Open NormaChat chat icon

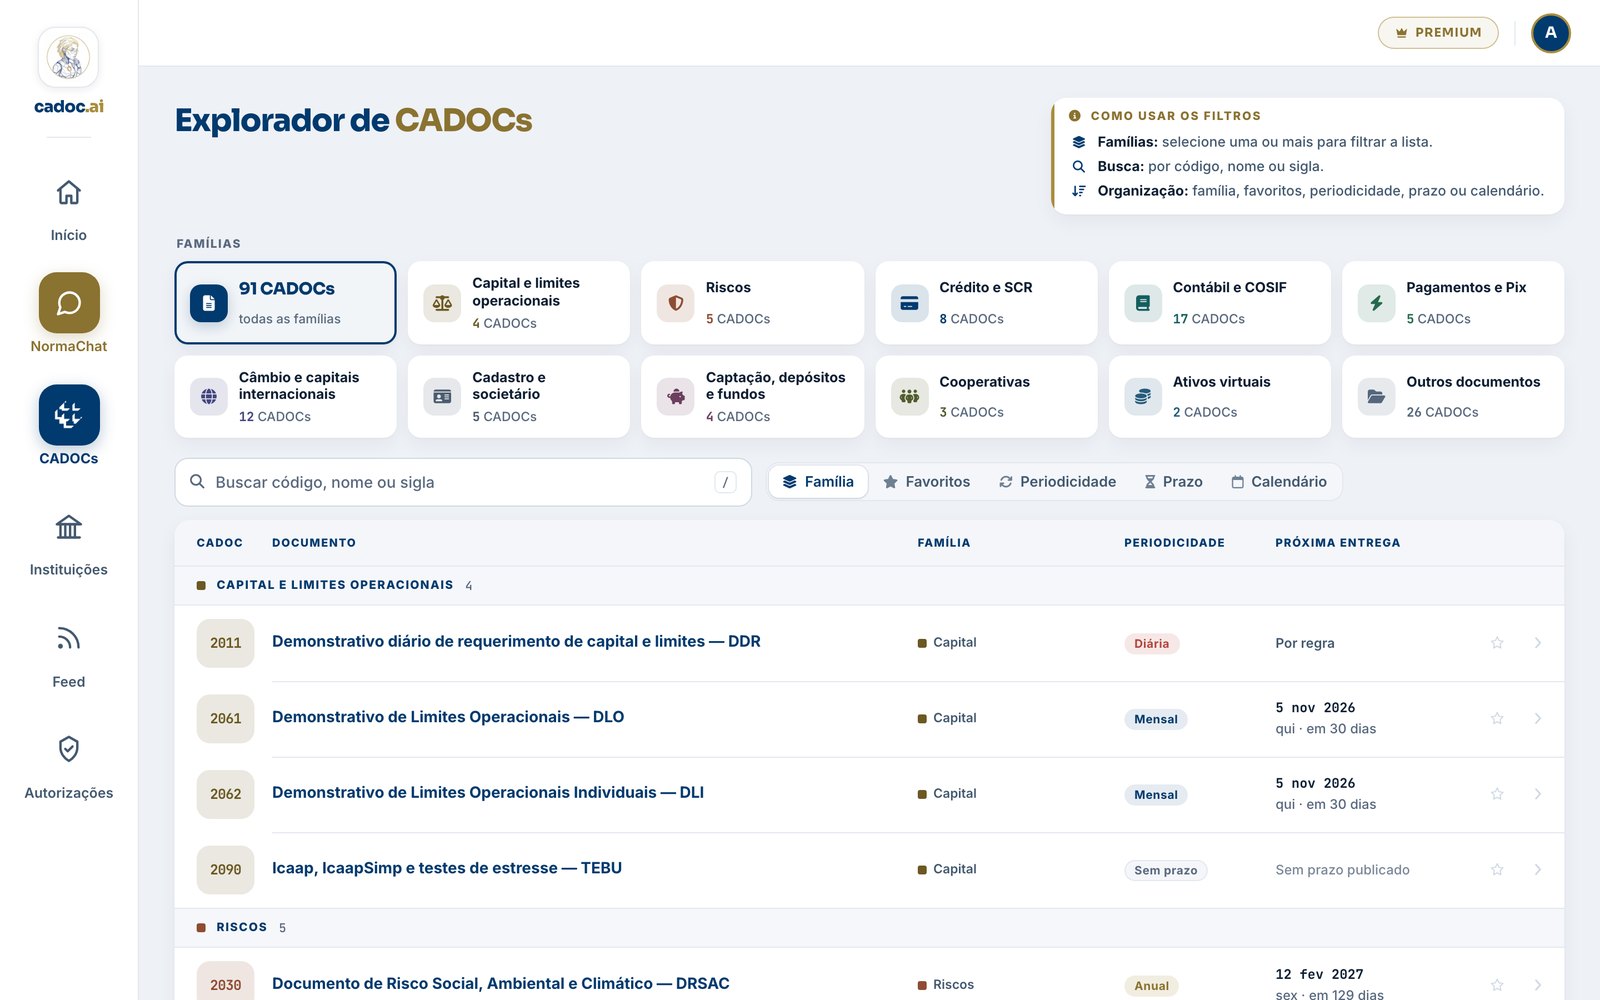[x=69, y=303]
